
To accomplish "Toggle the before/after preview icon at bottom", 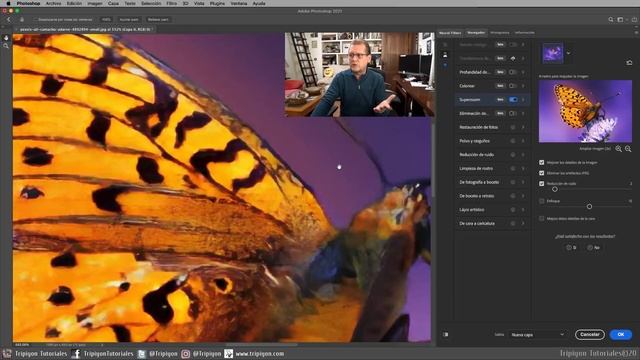I will click(x=445, y=334).
